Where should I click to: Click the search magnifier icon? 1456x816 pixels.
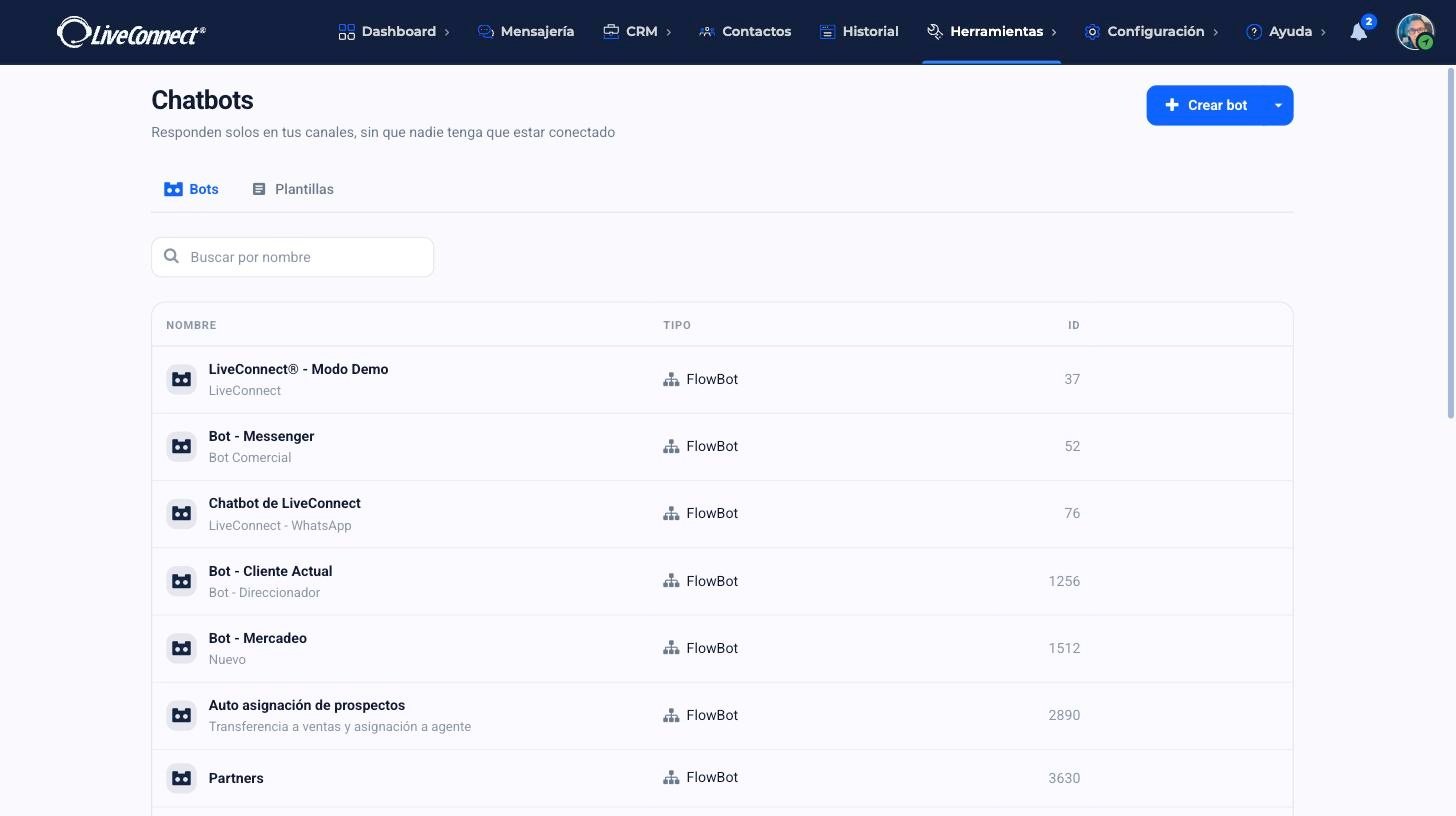(171, 257)
